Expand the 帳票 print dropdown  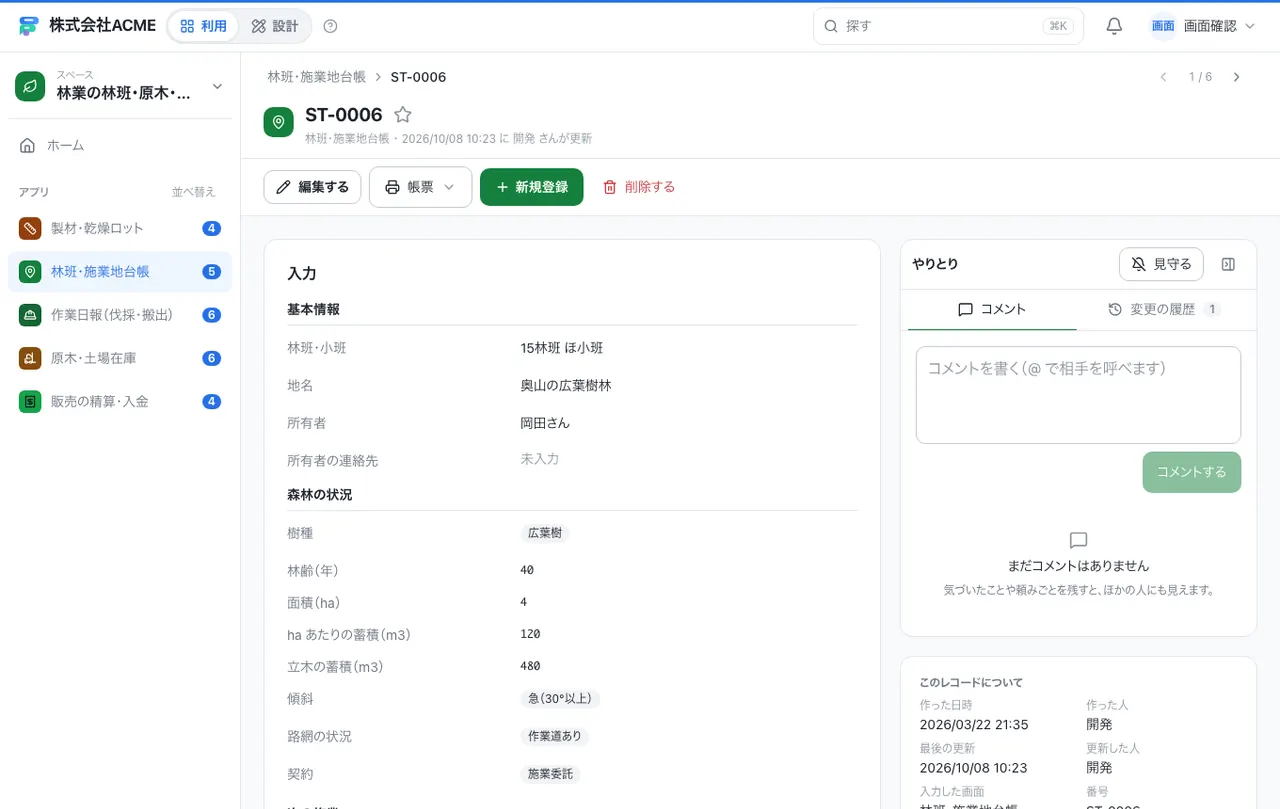(420, 187)
